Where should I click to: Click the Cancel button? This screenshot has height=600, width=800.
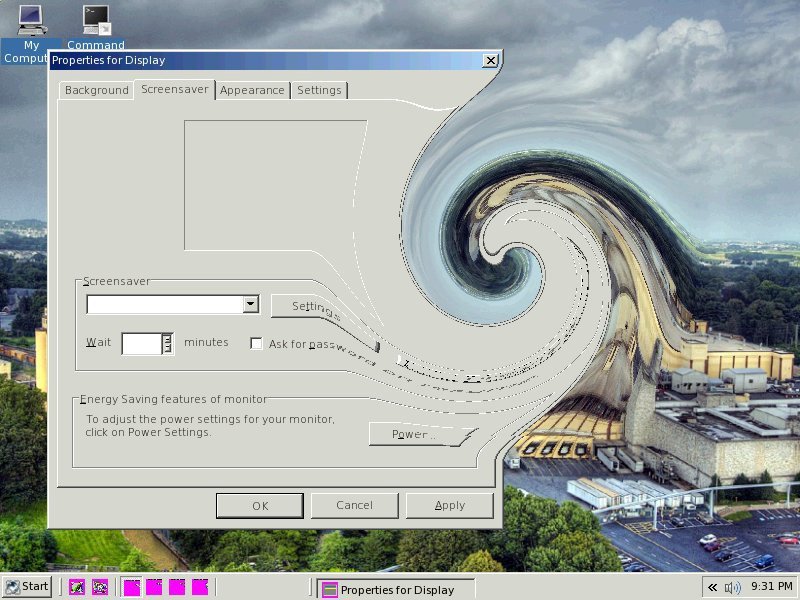[354, 505]
